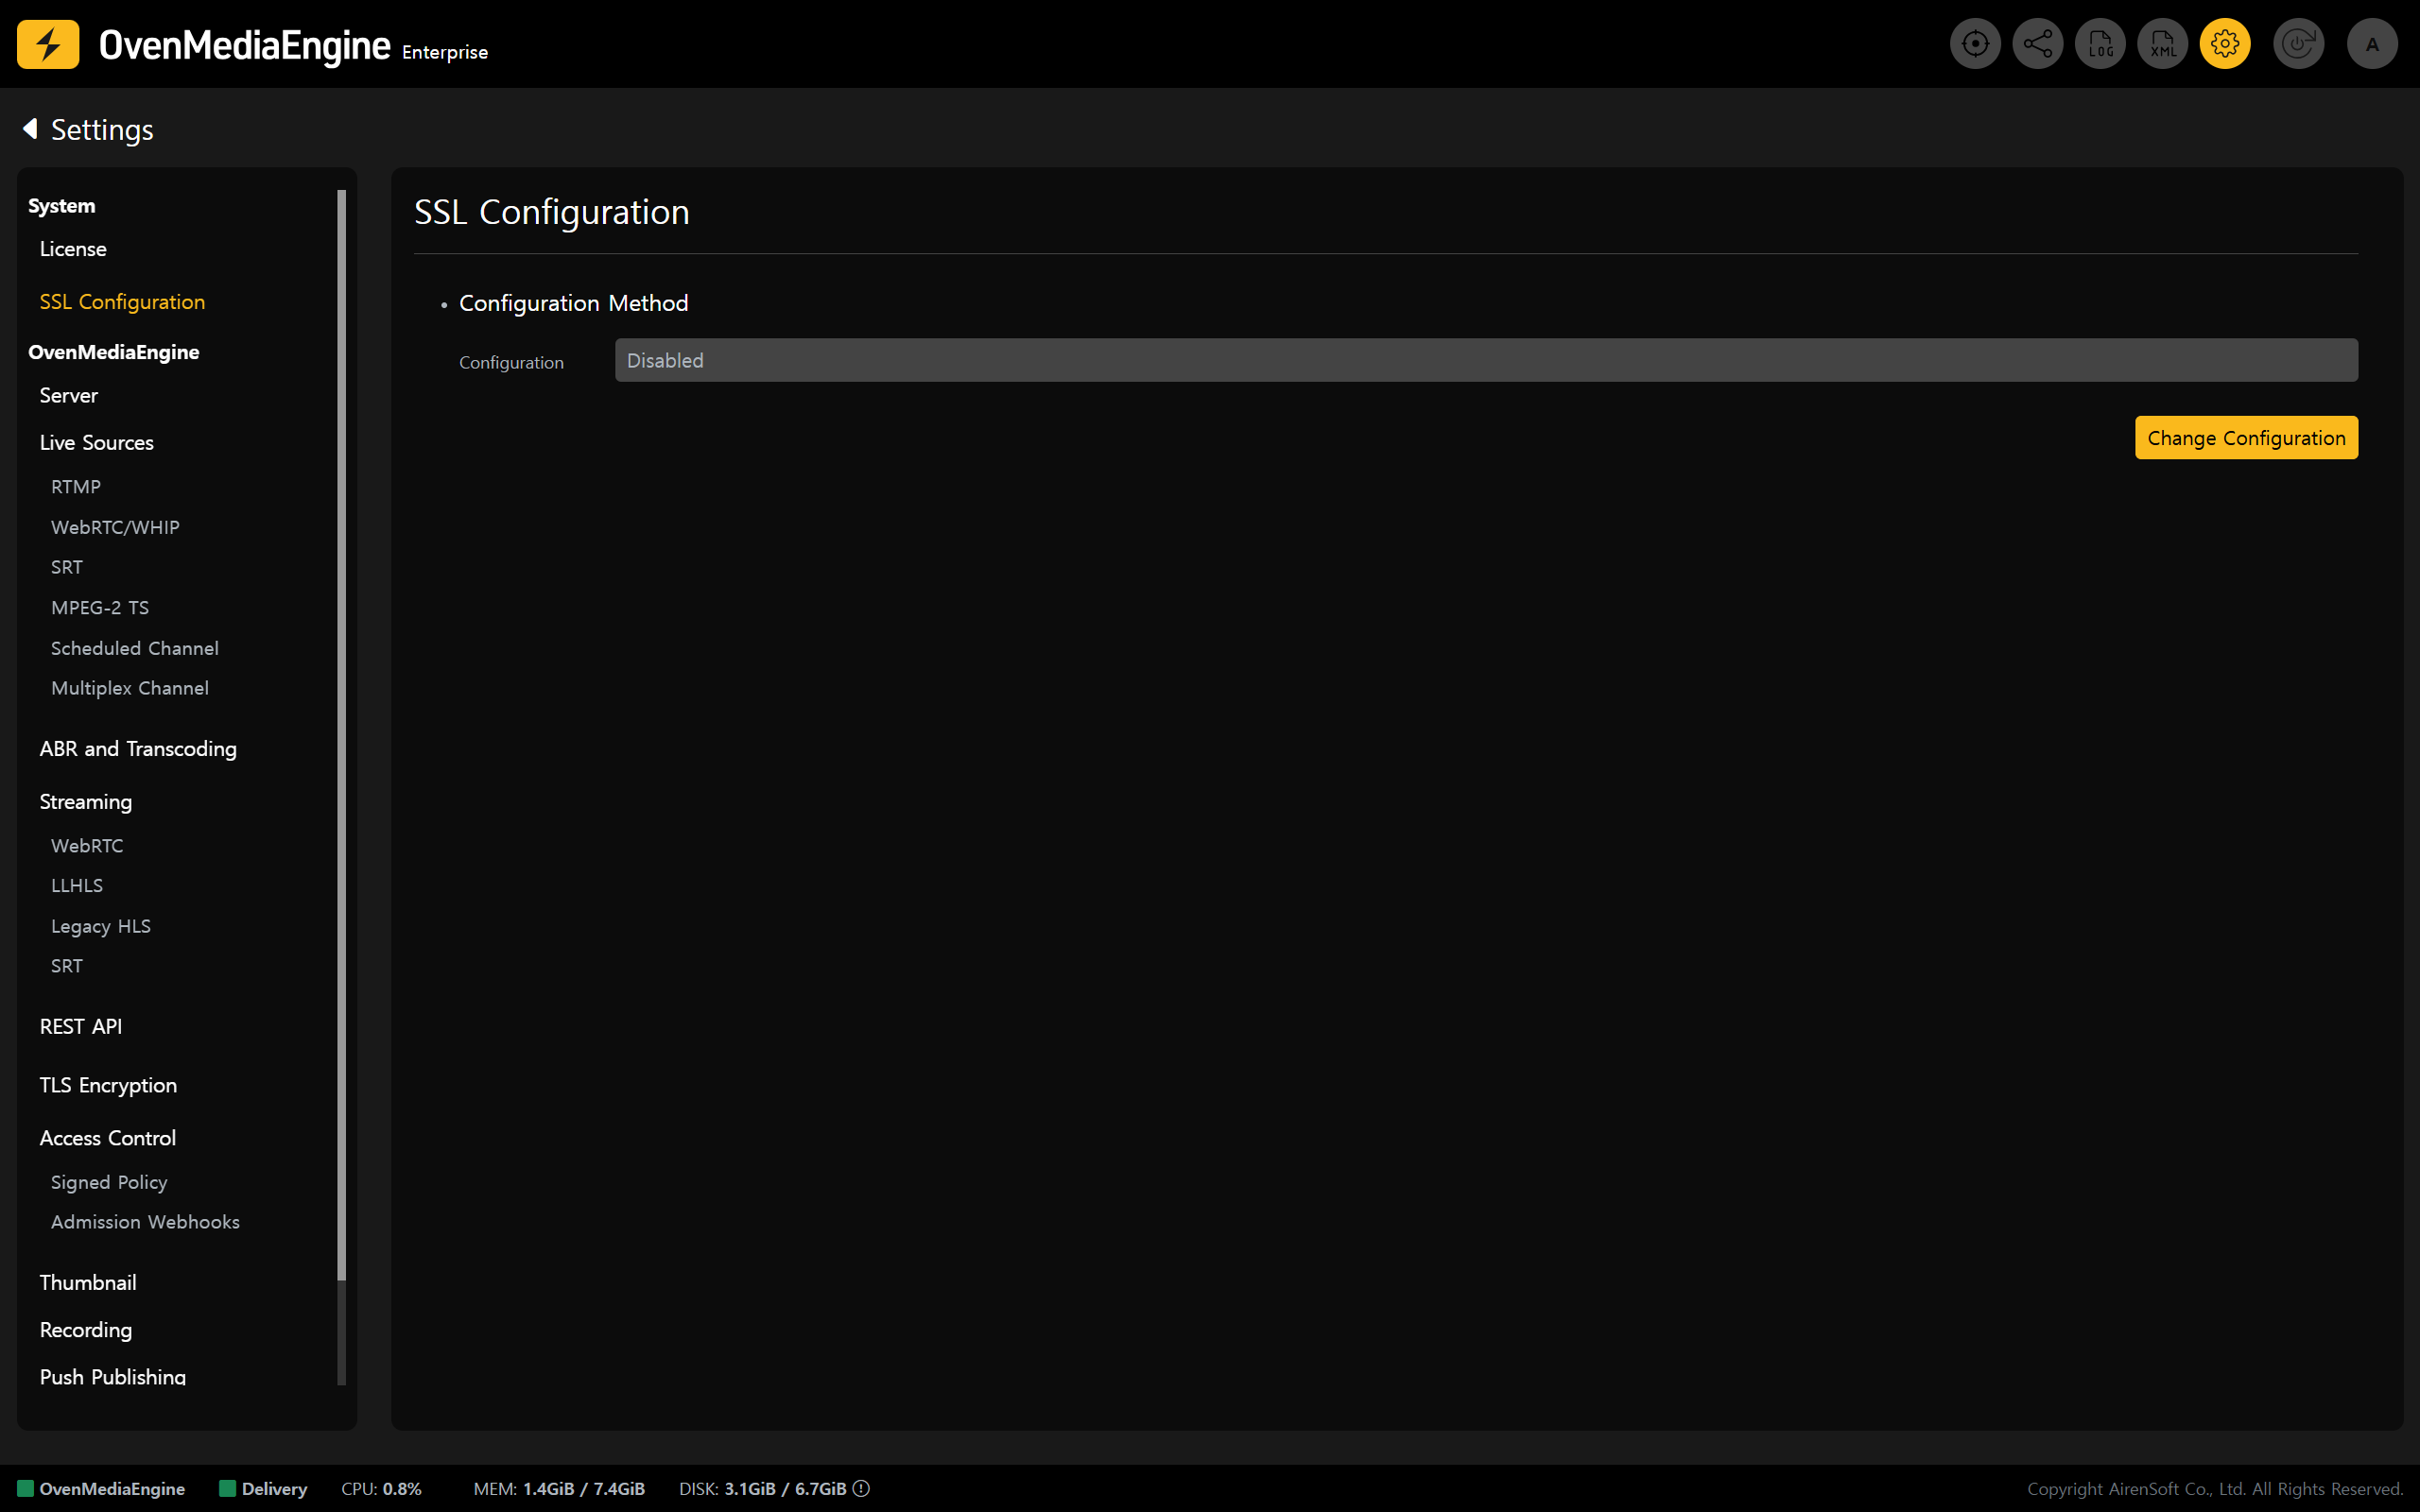Open the share network icon
The height and width of the screenshot is (1512, 2420).
coord(2037,44)
